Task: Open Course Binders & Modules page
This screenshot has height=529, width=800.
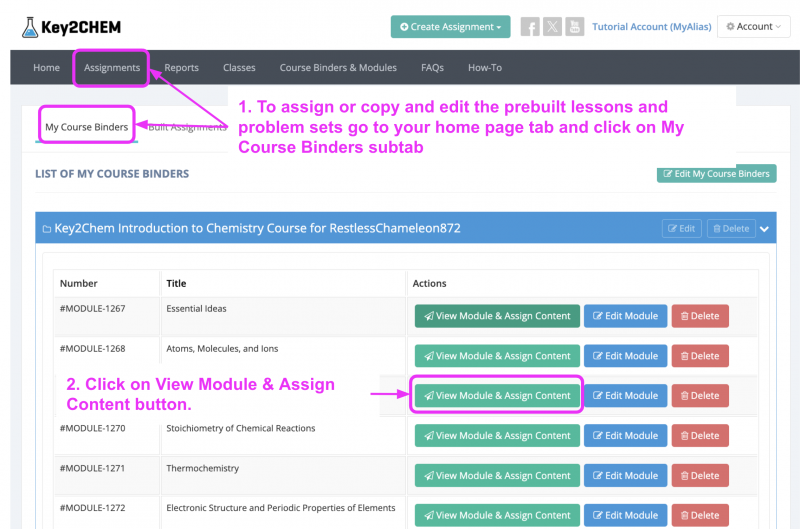Action: pyautogui.click(x=338, y=68)
